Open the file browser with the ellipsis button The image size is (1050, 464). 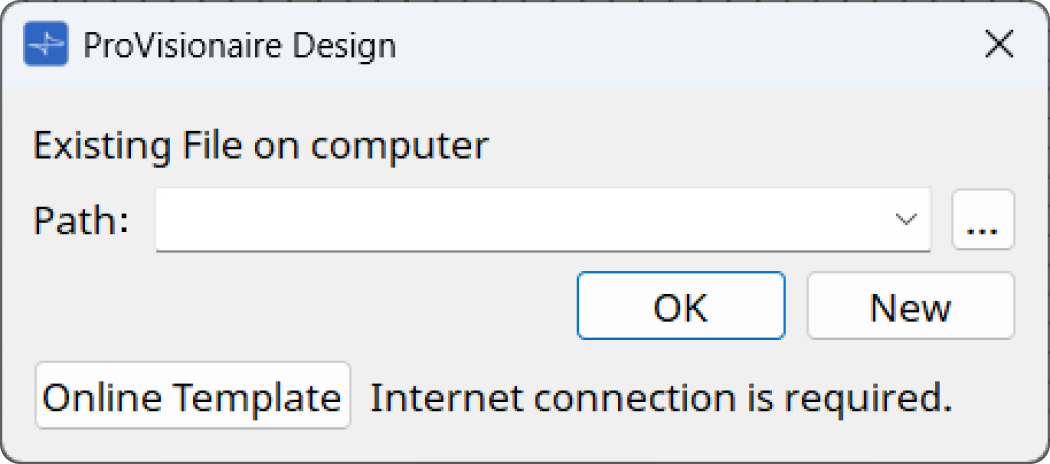[x=982, y=220]
